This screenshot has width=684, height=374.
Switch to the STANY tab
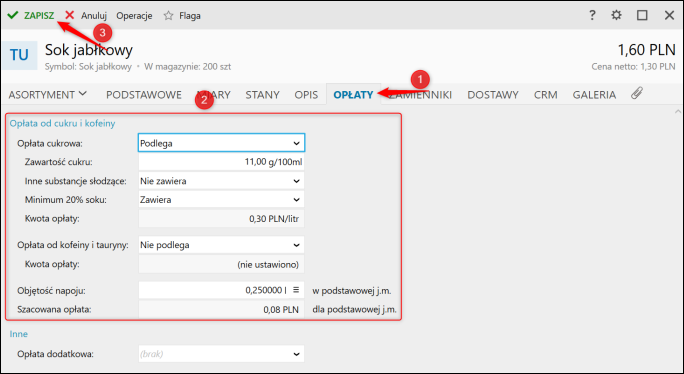(x=262, y=95)
